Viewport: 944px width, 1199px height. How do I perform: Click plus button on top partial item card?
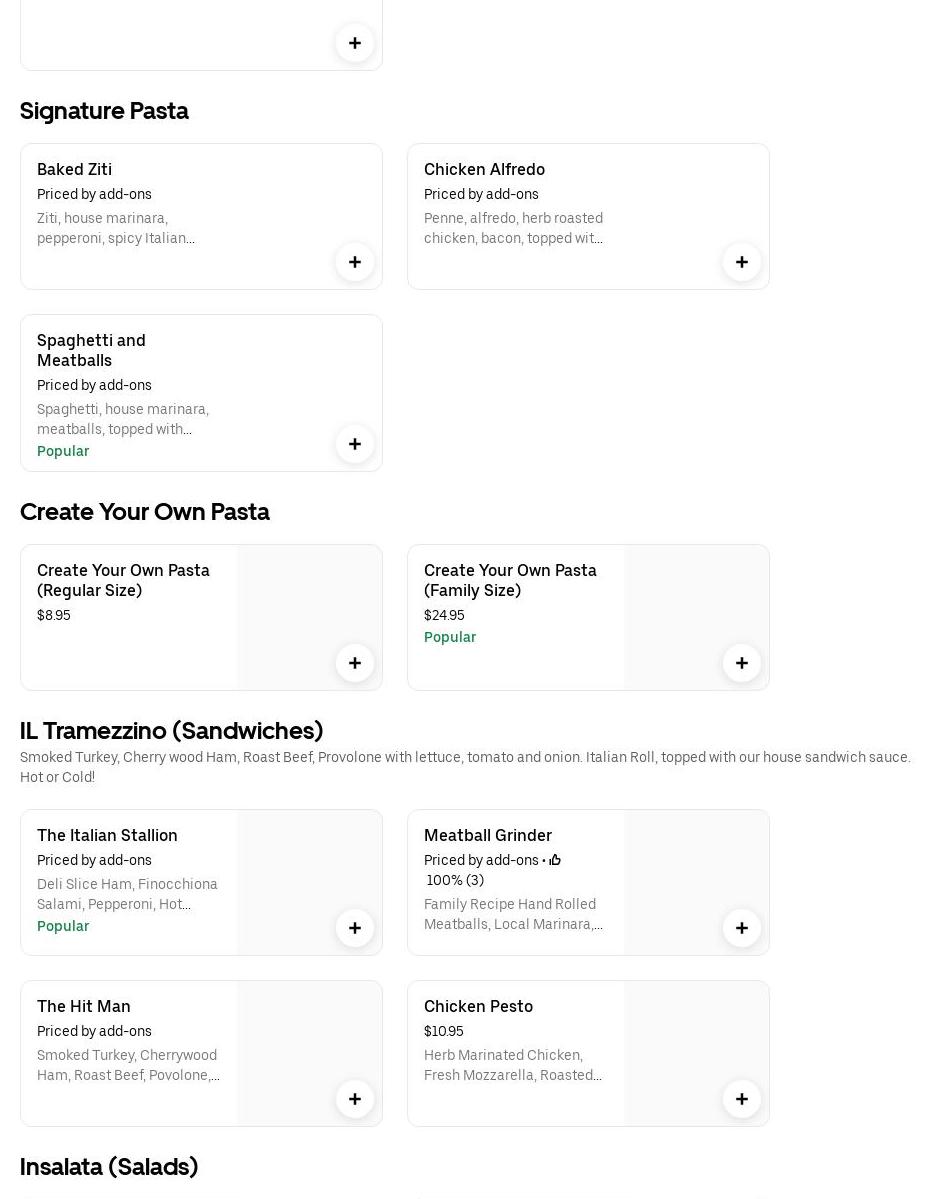355,43
